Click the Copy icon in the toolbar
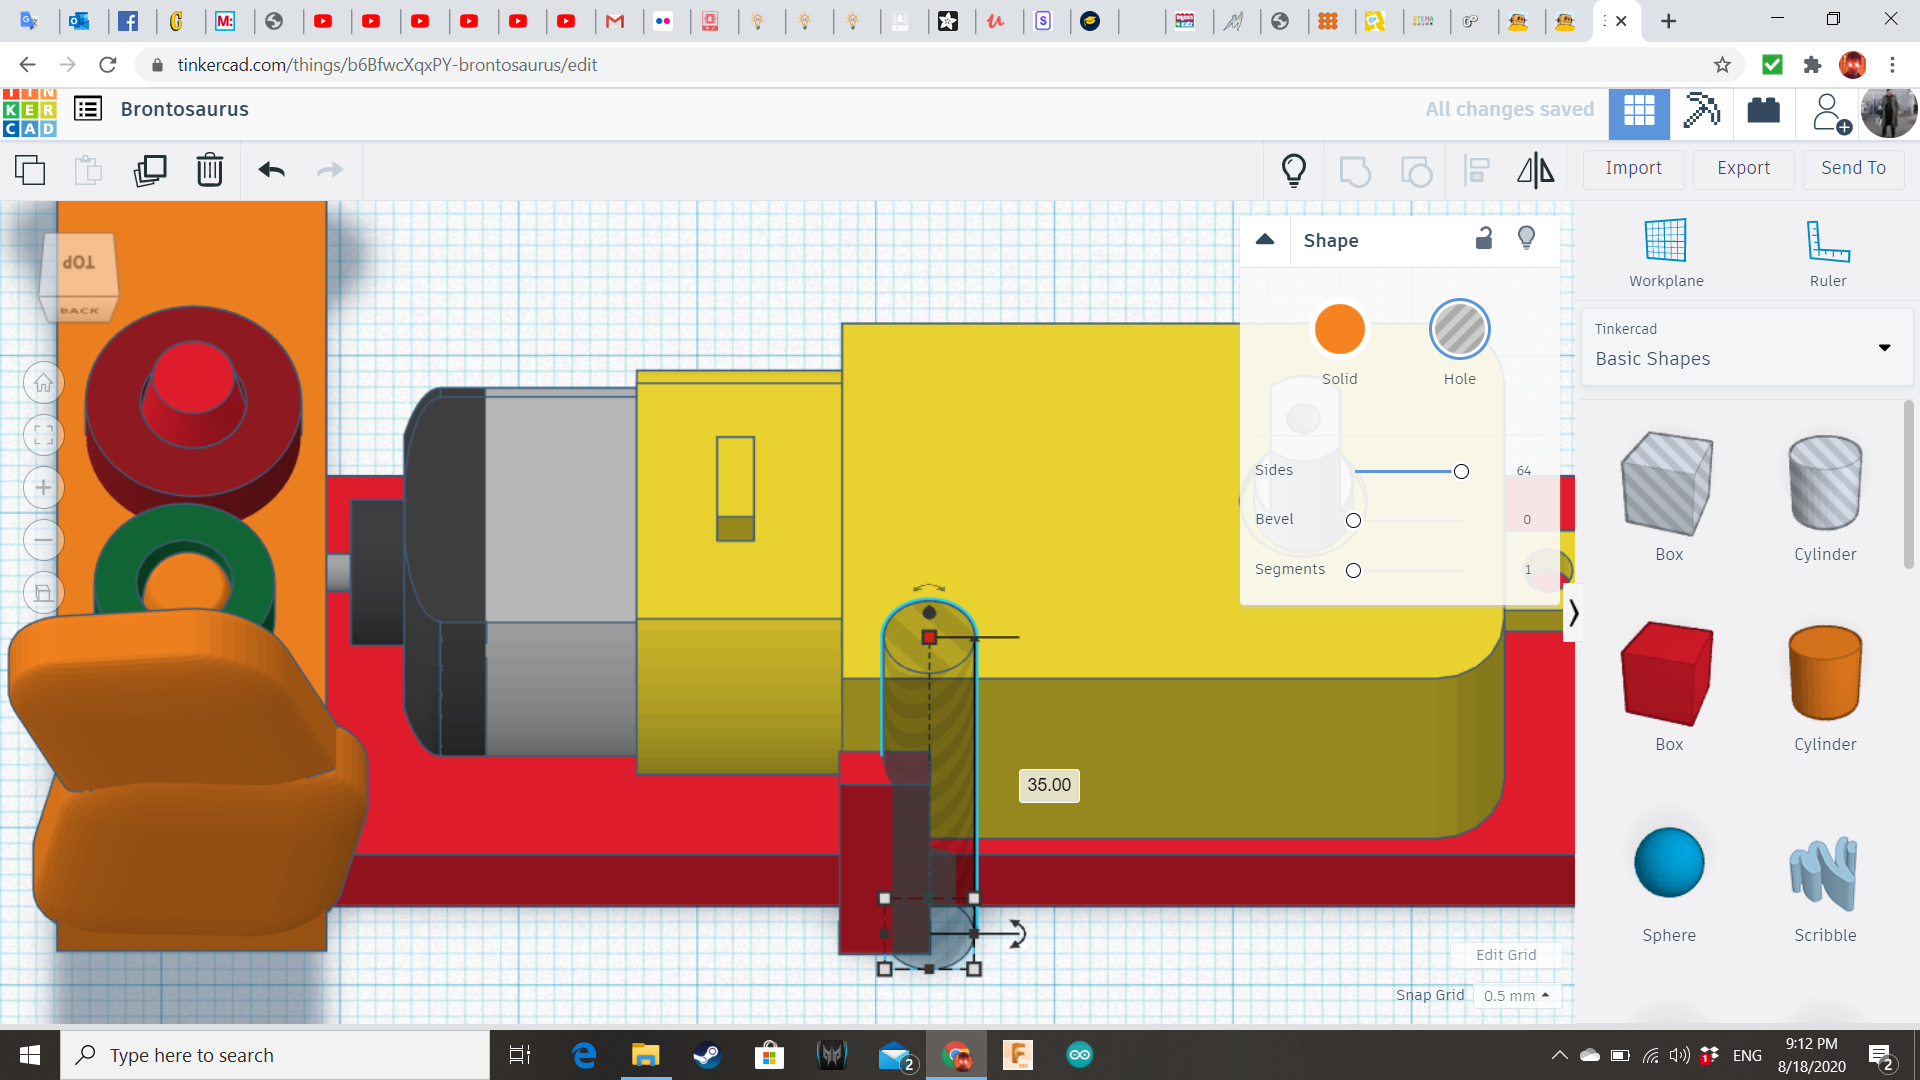Screen dimensions: 1920x1080 click(30, 170)
